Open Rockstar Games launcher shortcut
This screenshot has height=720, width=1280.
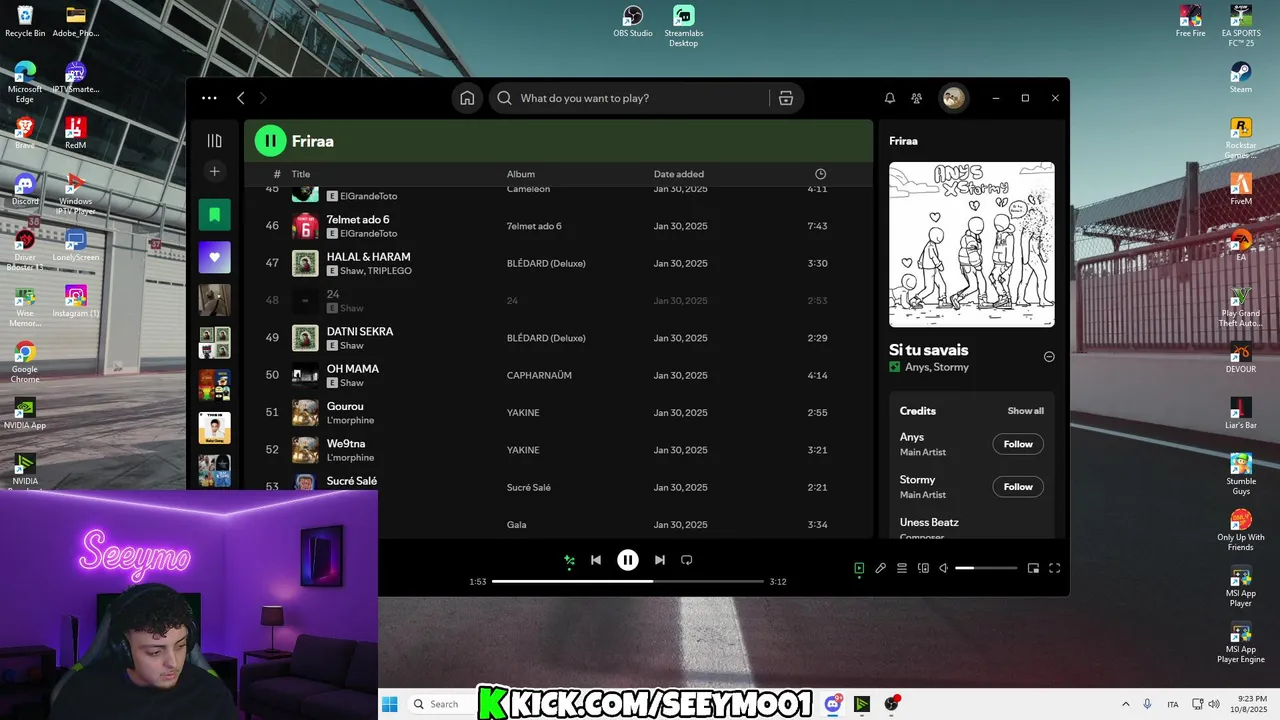pos(1241,138)
